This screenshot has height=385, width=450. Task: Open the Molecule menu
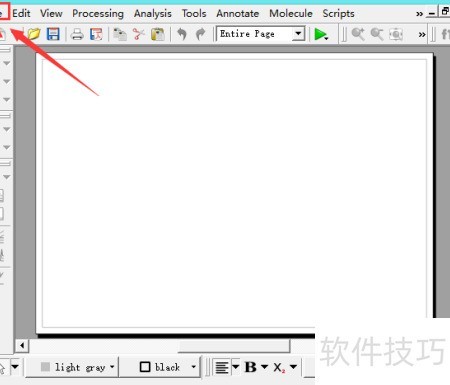coord(291,13)
